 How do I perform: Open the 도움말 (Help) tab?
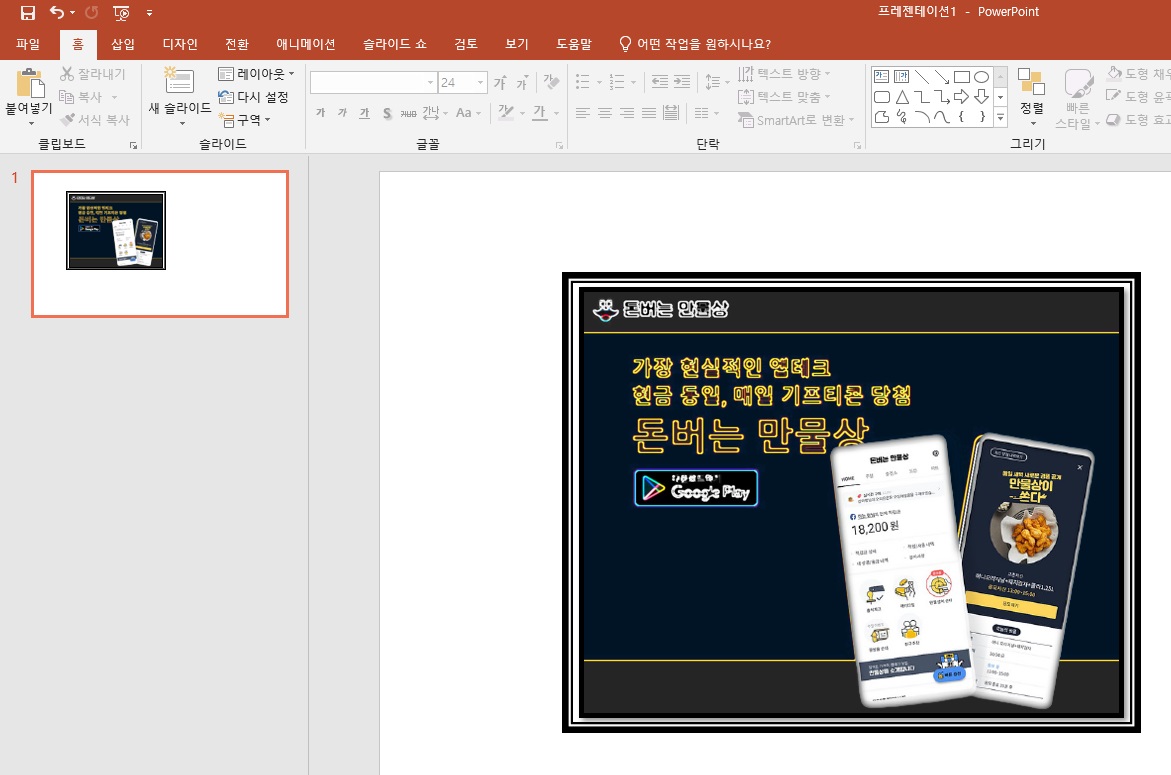[574, 44]
